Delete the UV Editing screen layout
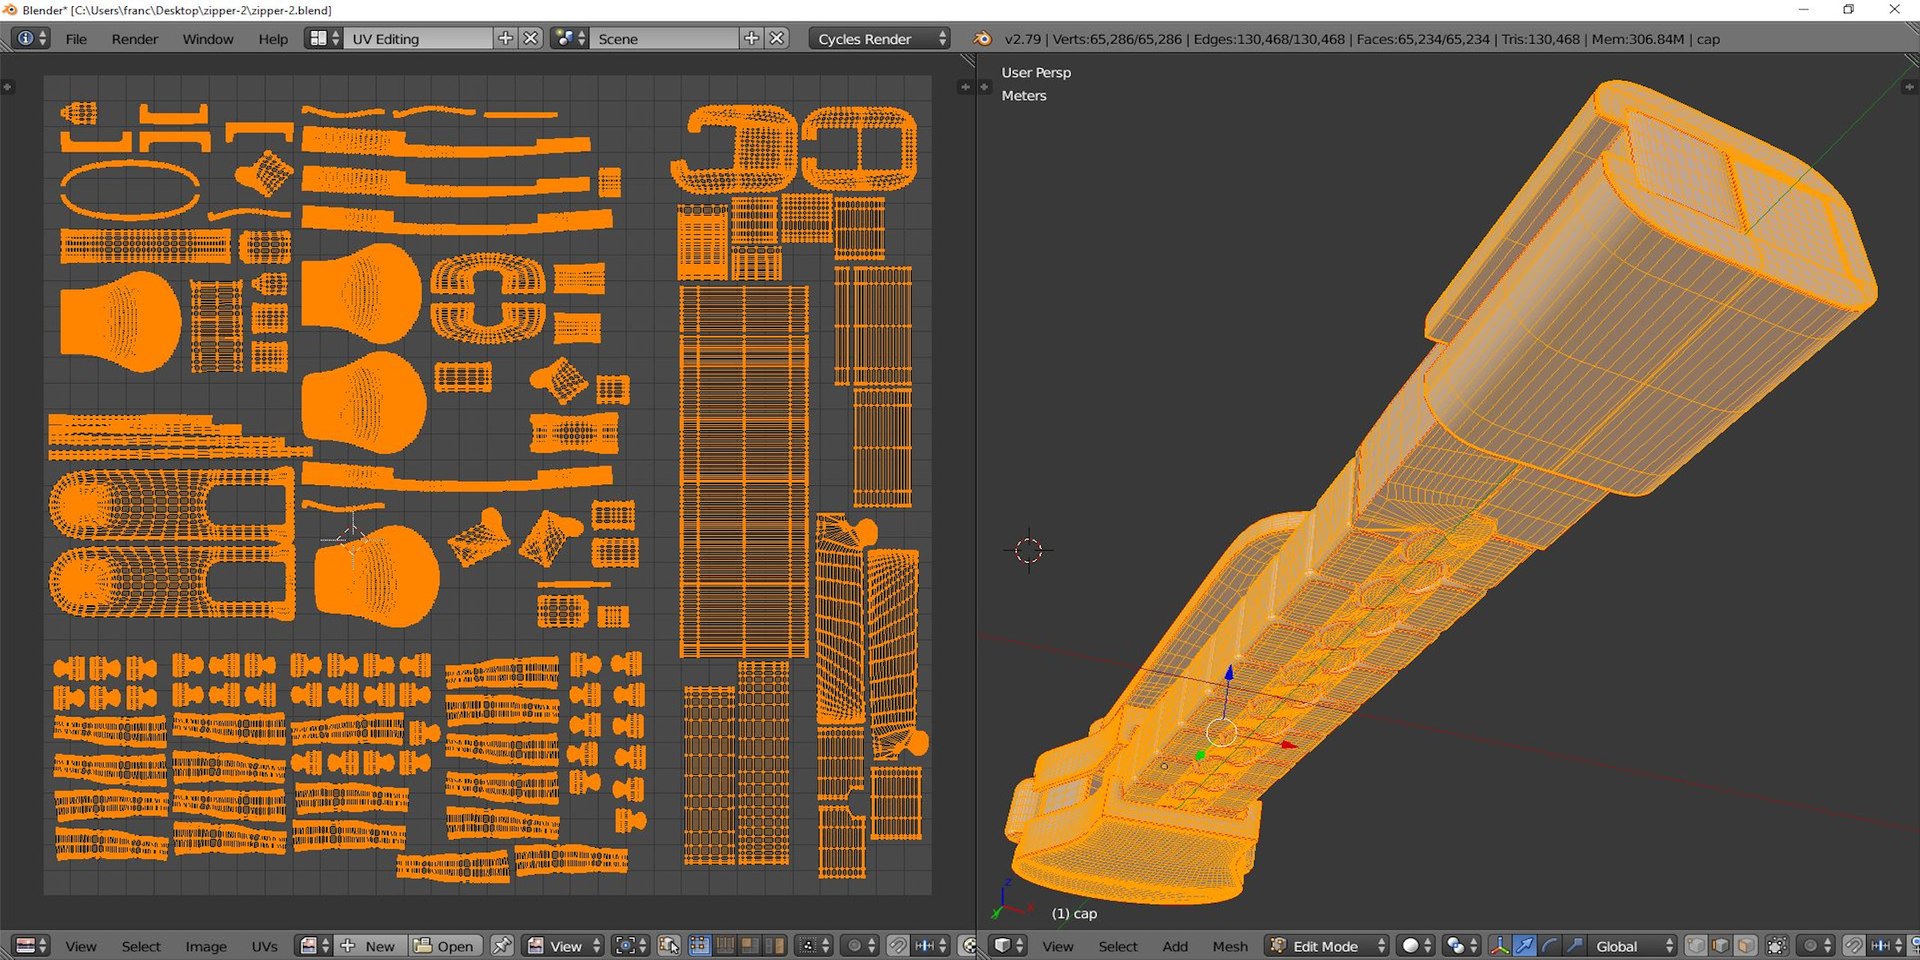This screenshot has width=1920, height=960. (531, 38)
